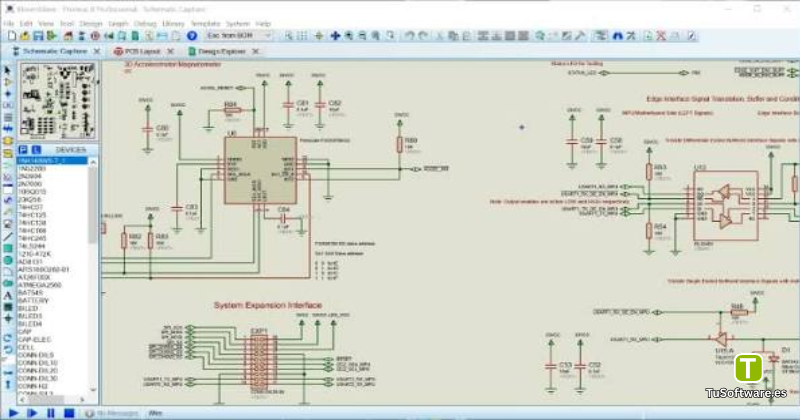
Task: Close the Schematic Capture tab
Action: point(97,51)
